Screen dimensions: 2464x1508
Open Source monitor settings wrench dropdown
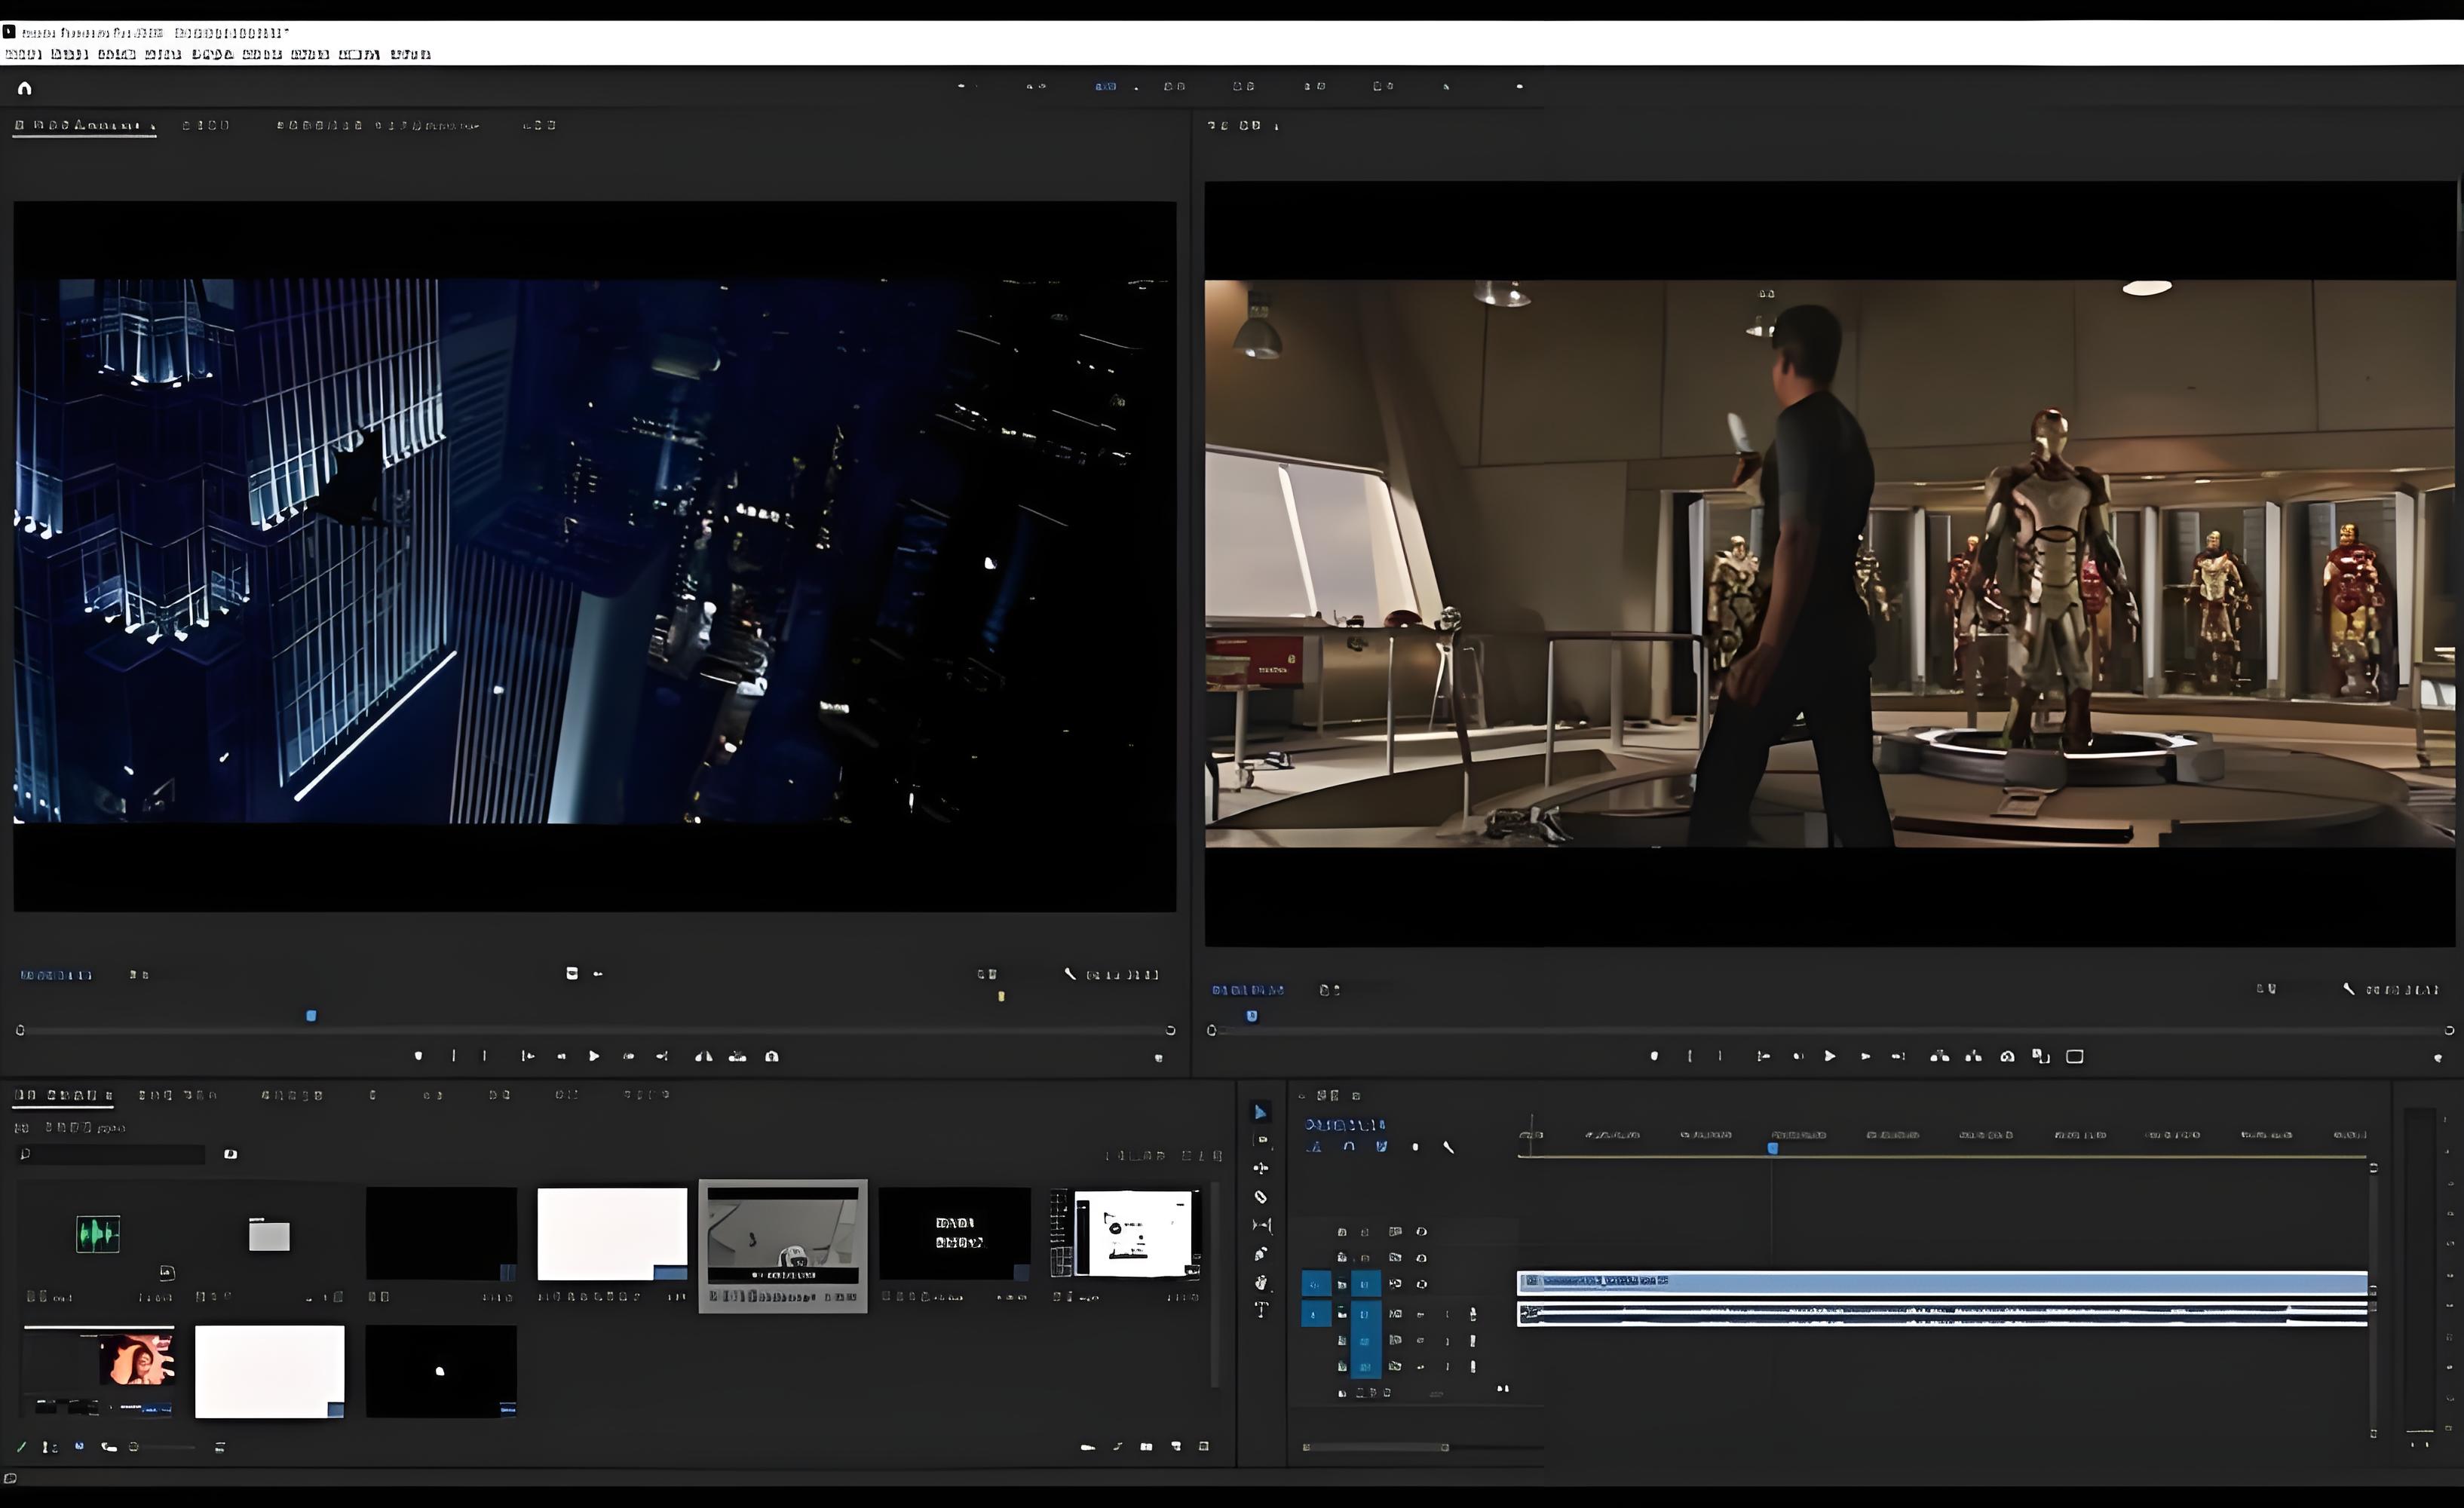point(1069,973)
